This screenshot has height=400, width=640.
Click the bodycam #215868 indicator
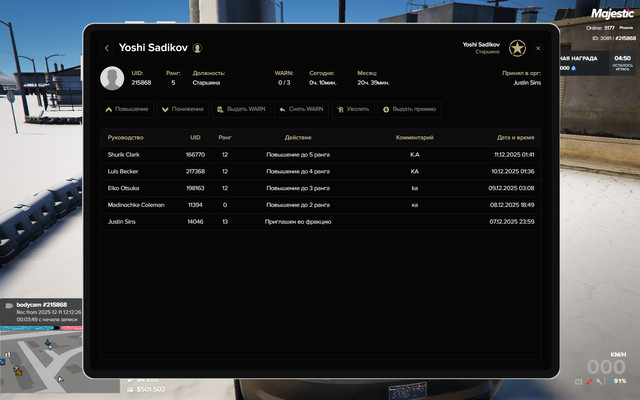point(41,304)
